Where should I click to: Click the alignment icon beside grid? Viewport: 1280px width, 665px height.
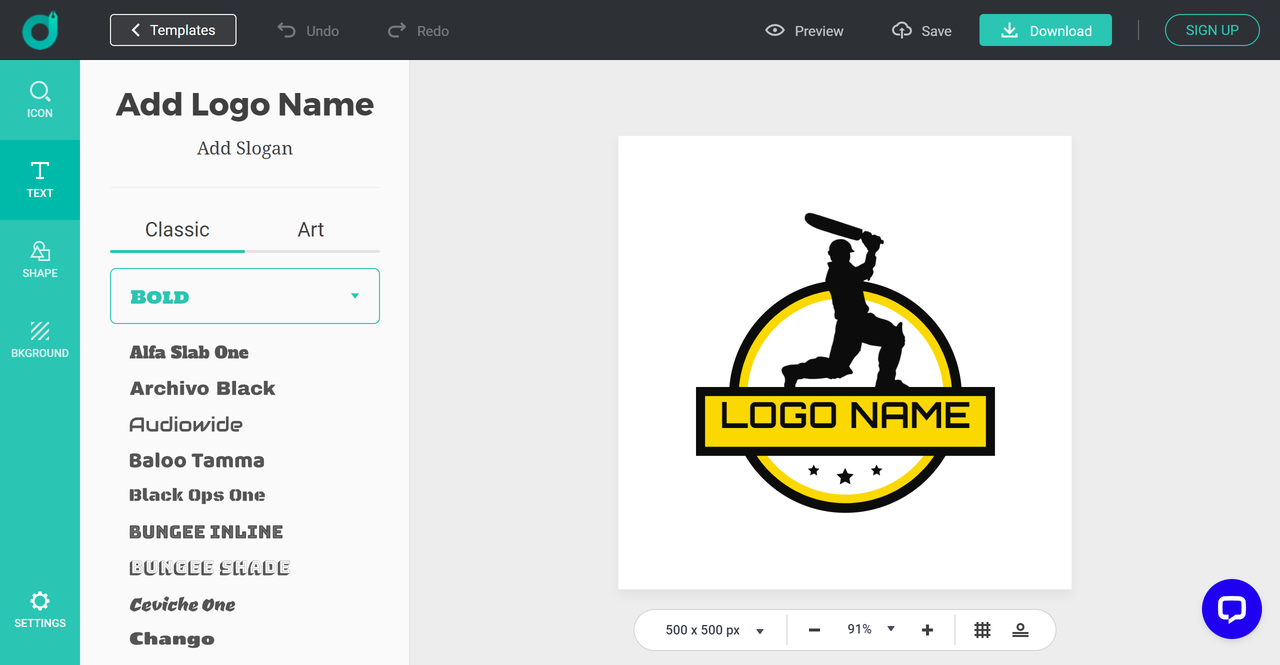tap(1020, 630)
